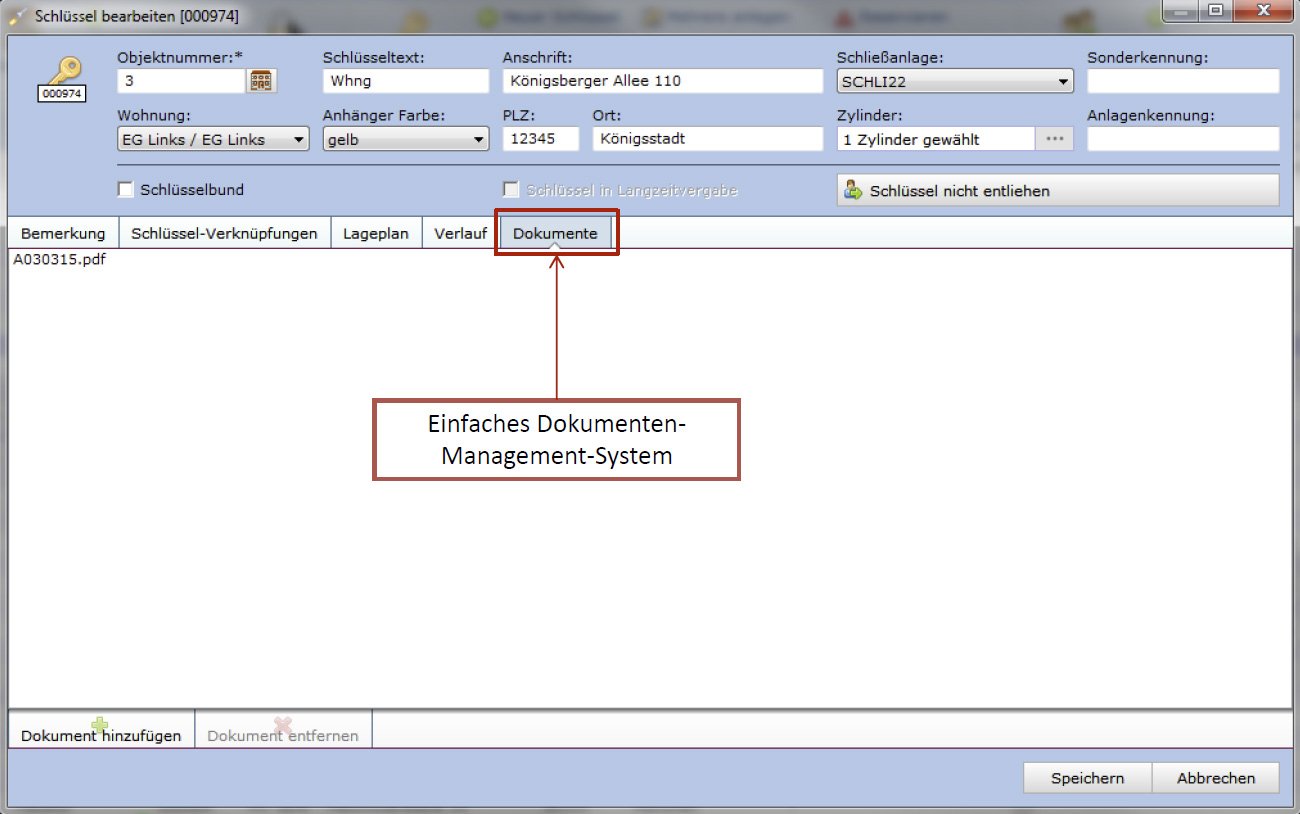The image size is (1300, 814).
Task: Focus the Sonderkennung input field
Action: [x=1183, y=81]
